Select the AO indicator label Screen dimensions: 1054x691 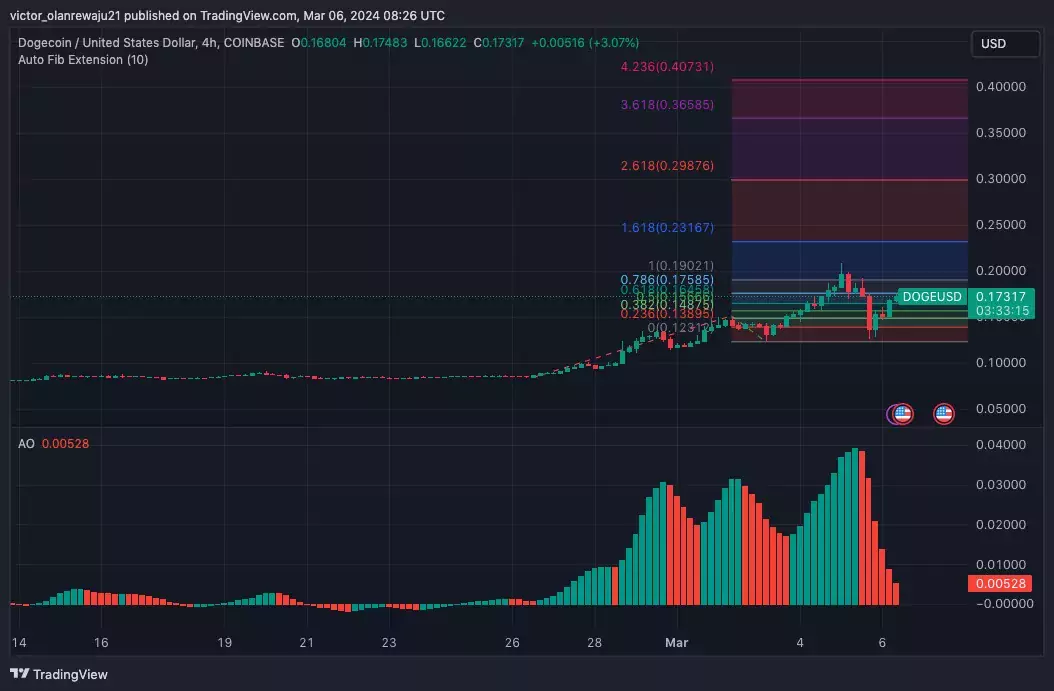pyautogui.click(x=26, y=444)
